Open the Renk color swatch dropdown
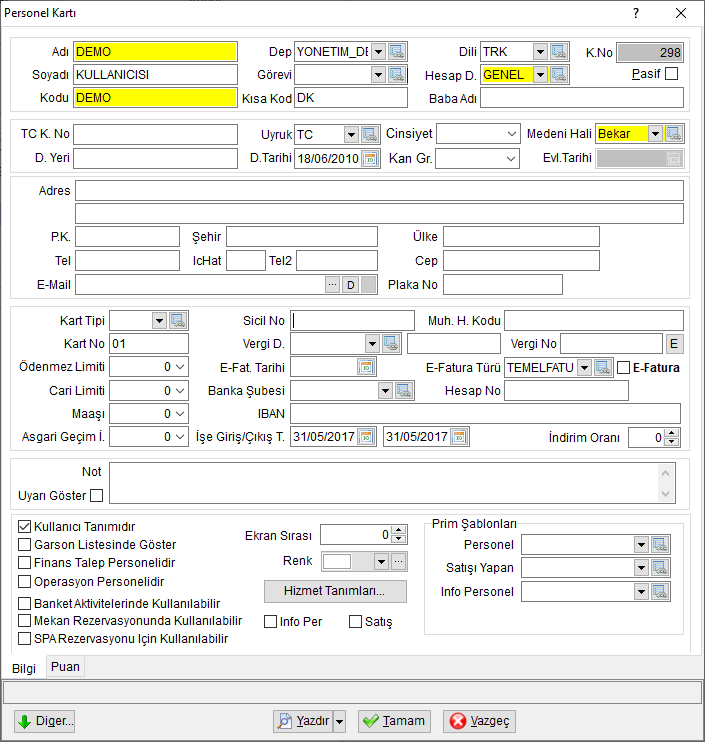705x742 pixels. point(381,562)
